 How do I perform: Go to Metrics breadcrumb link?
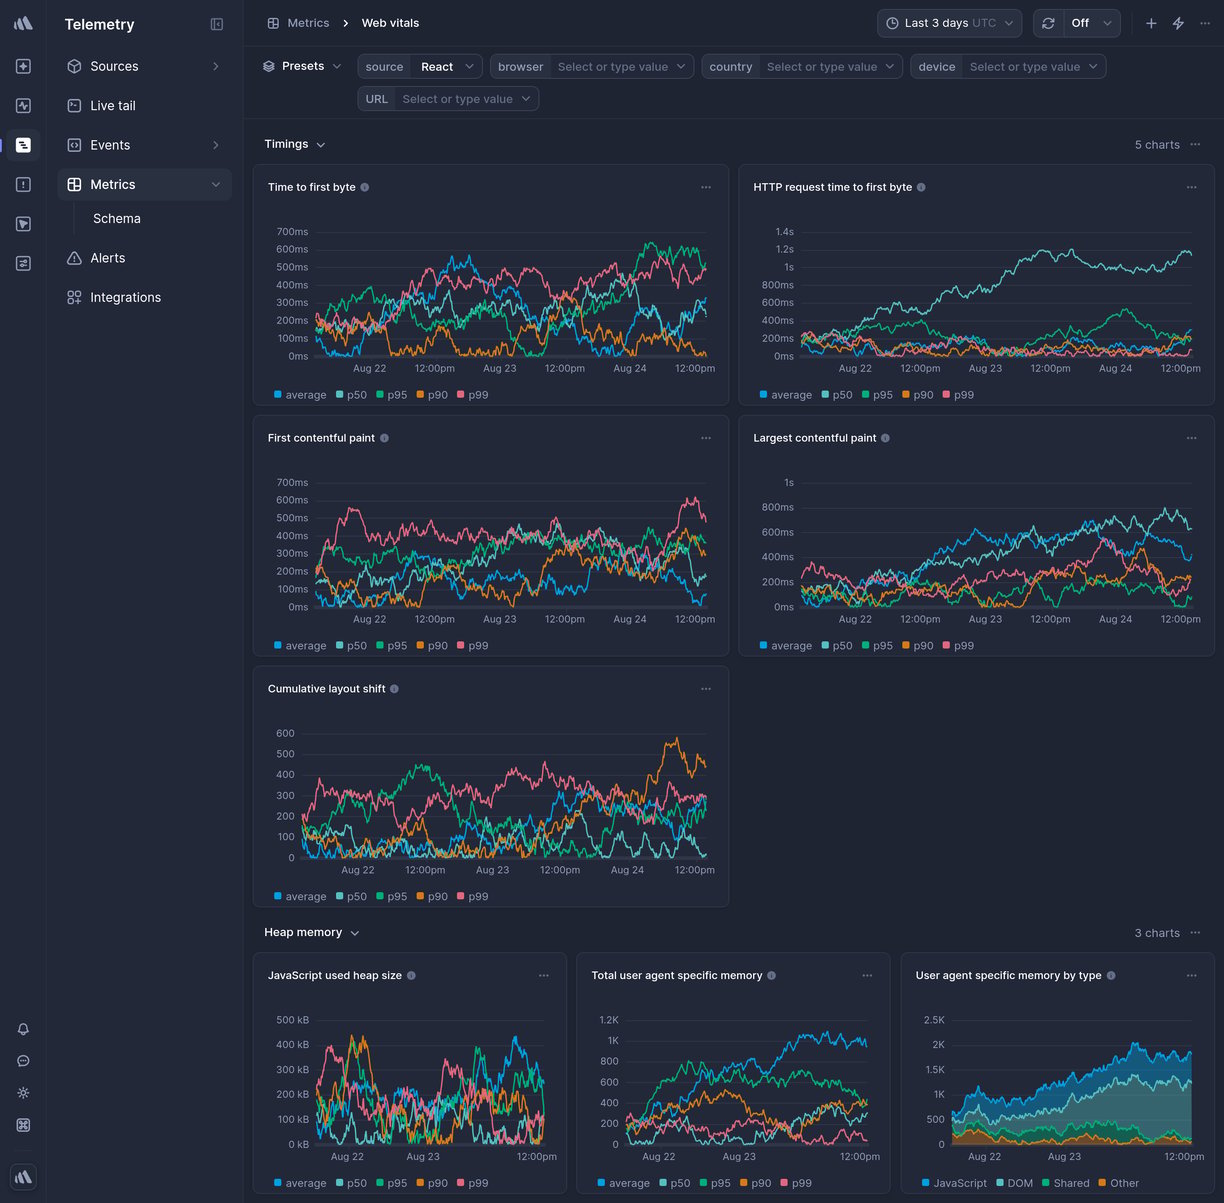click(x=308, y=23)
